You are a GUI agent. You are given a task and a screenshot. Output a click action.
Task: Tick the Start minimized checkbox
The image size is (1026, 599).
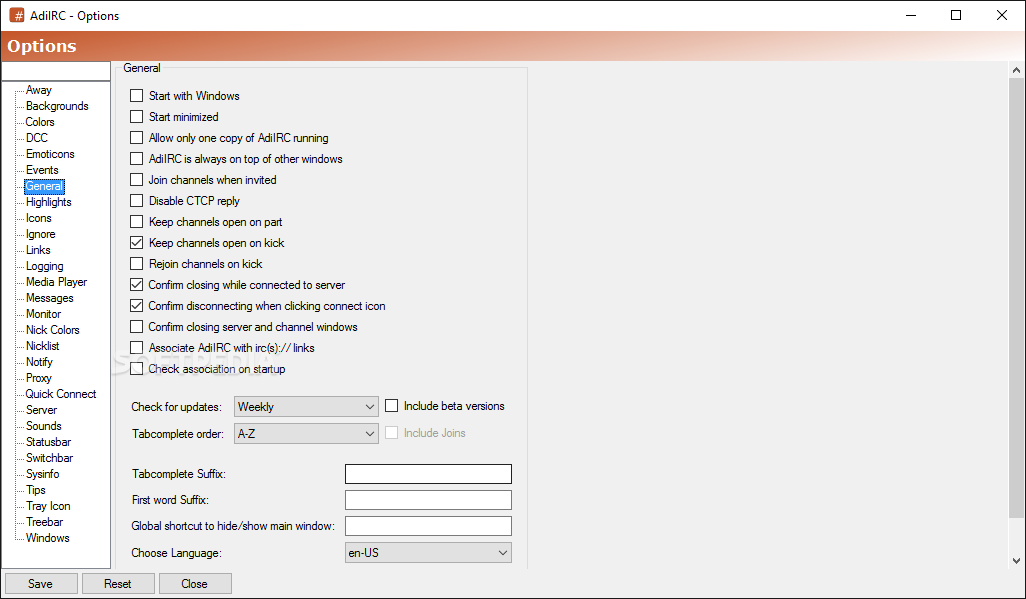point(136,117)
